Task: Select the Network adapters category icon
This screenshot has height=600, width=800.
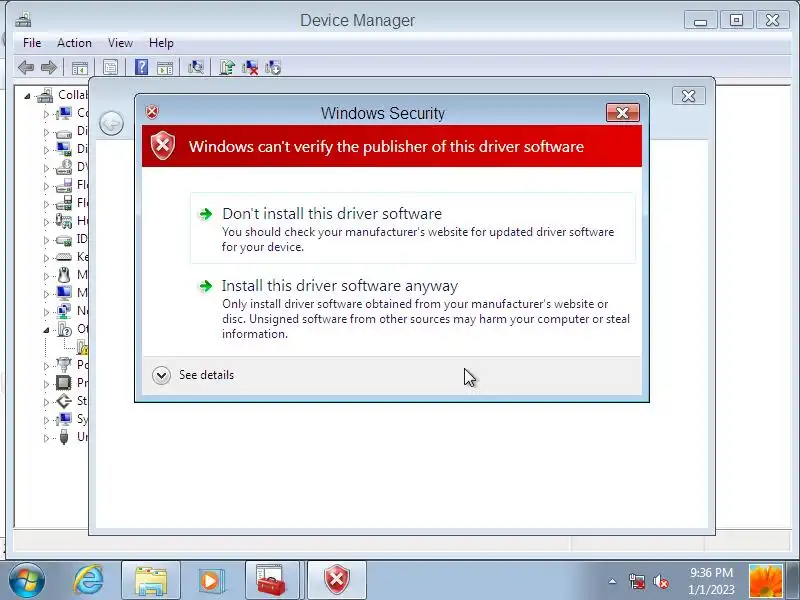Action: (64, 311)
